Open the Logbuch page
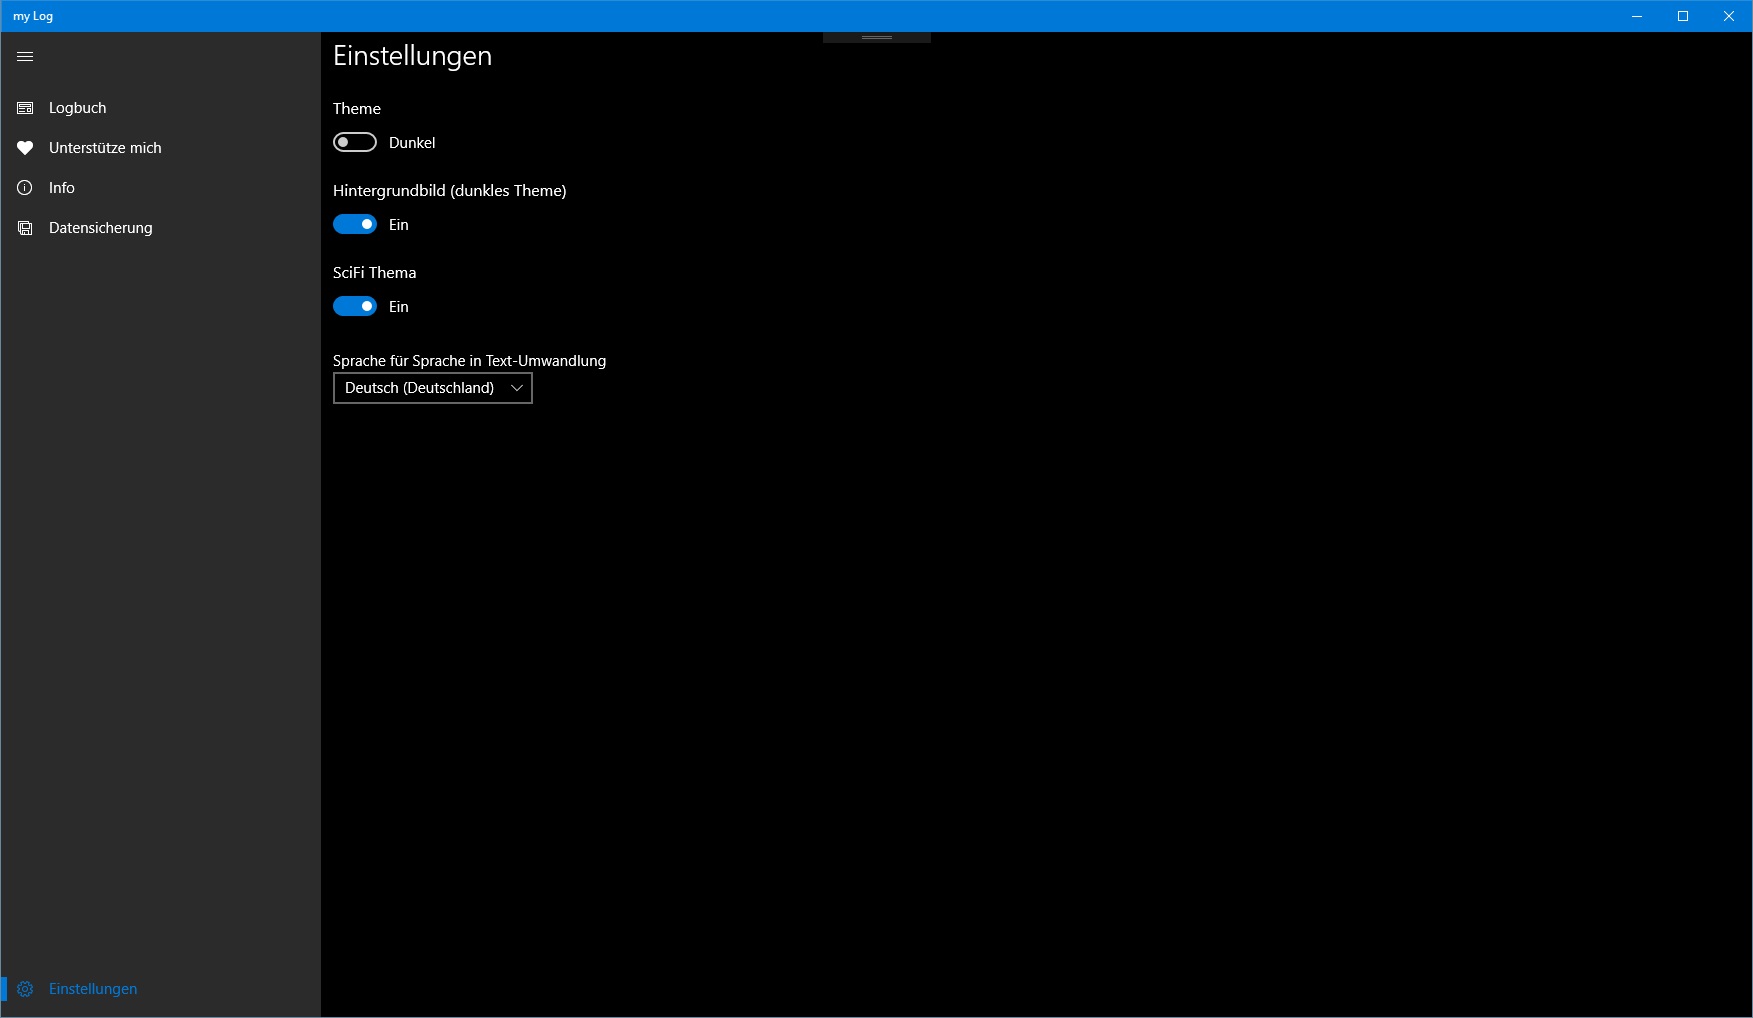 tap(160, 108)
